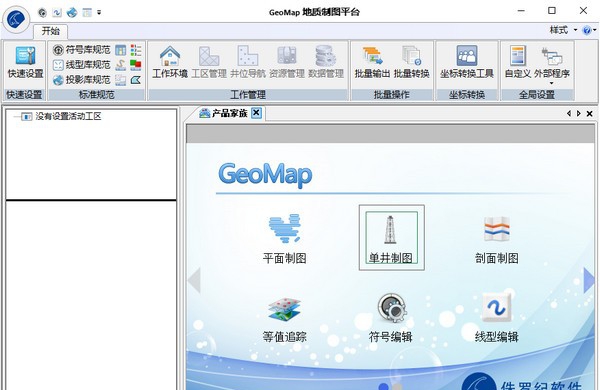Click the teal flag-shaped icon in 标准规范
Screen dimensions: 600x390
click(136, 80)
